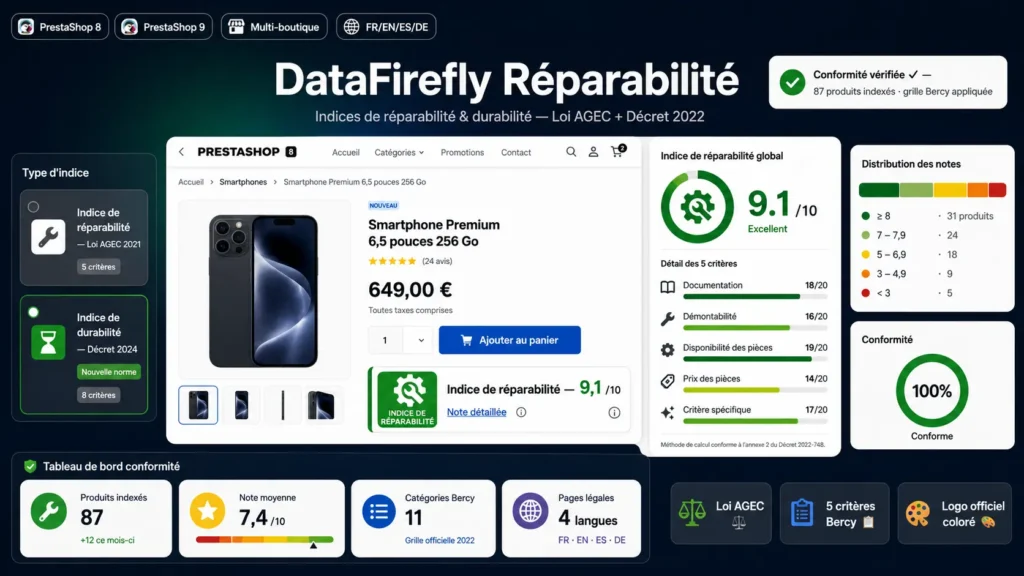
Task: Click the green Indice de réparabilité badge logo
Action: click(x=408, y=400)
